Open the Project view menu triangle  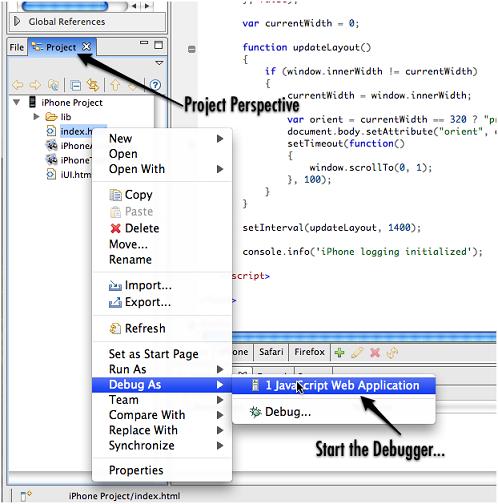click(159, 63)
